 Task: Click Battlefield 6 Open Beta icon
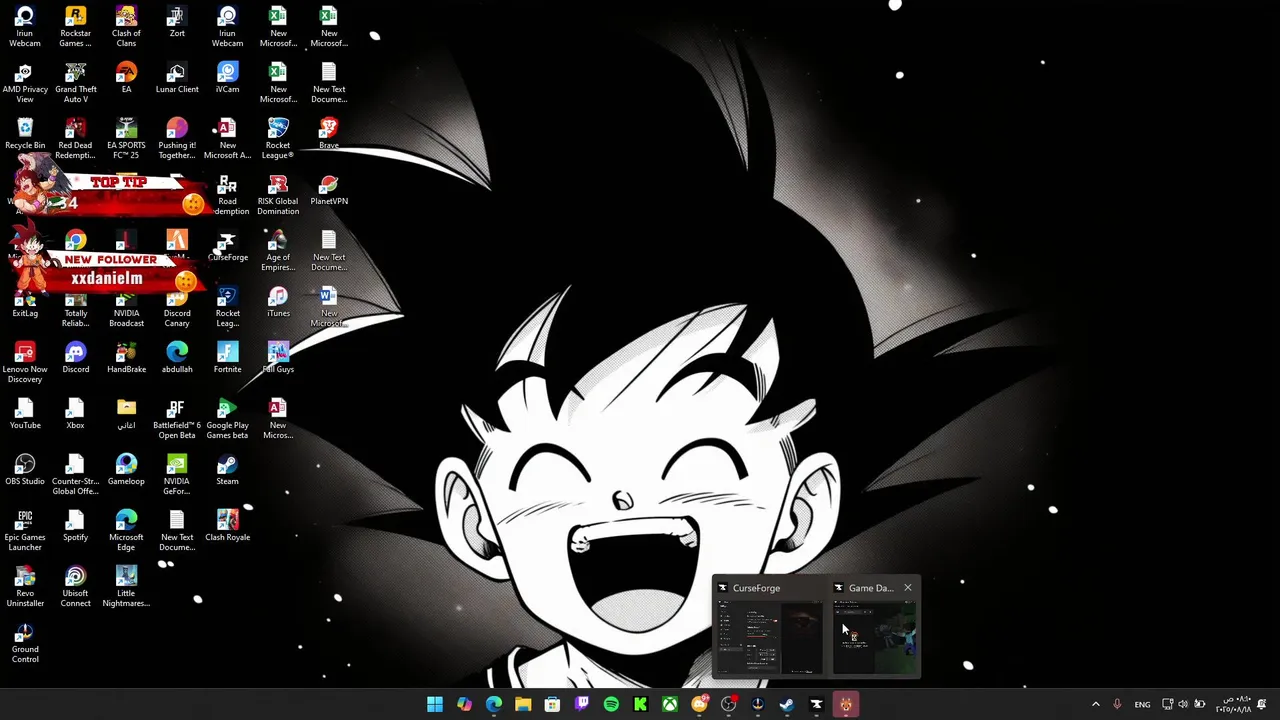pyautogui.click(x=177, y=419)
